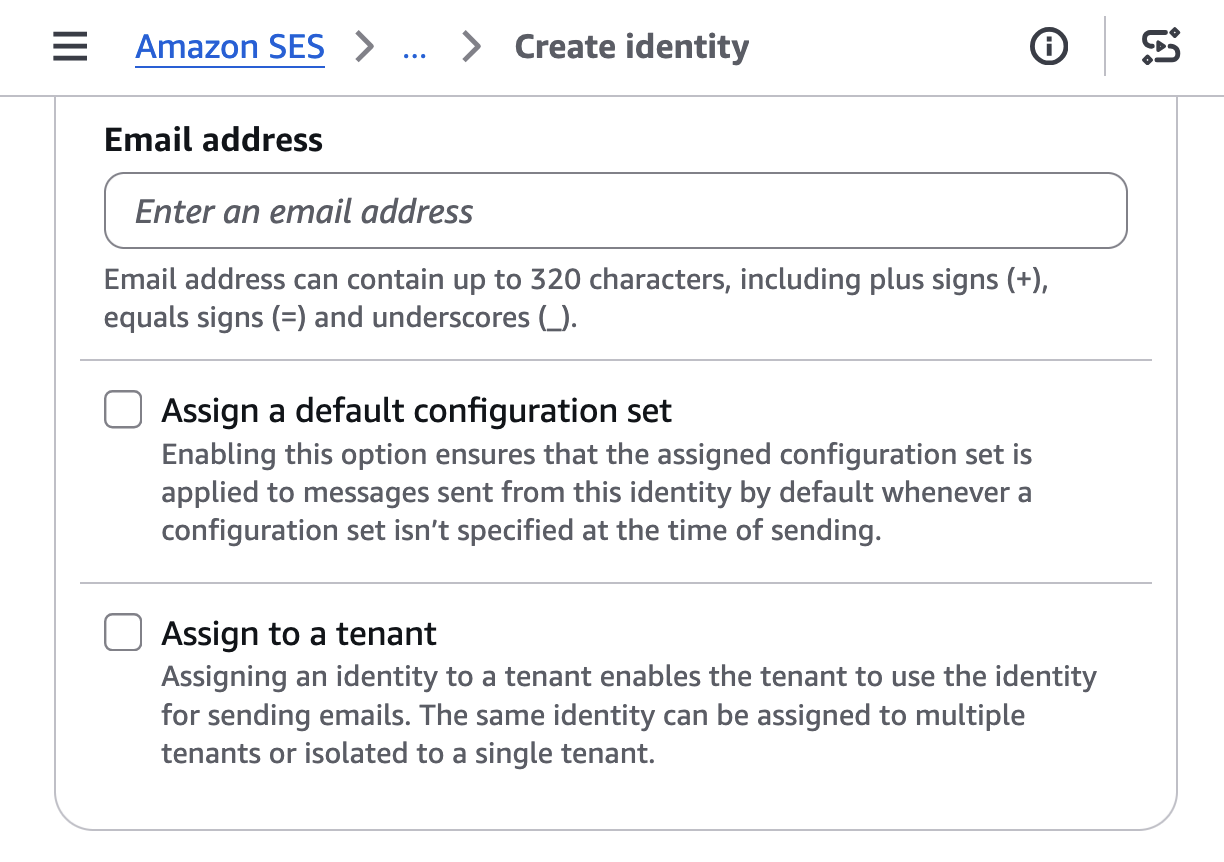The height and width of the screenshot is (862, 1224).
Task: Select the Create identity breadcrumb entry
Action: coord(631,46)
